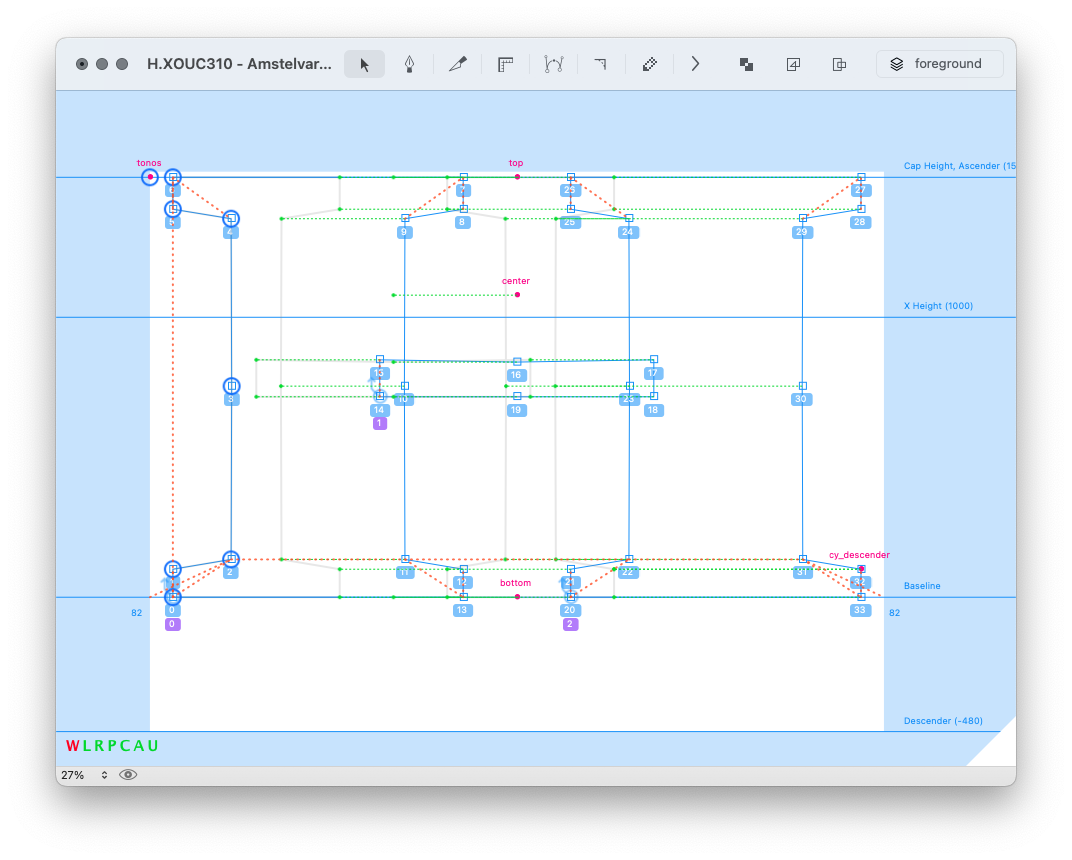The width and height of the screenshot is (1072, 860).
Task: Click the remove overlap icon
Action: [x=746, y=64]
